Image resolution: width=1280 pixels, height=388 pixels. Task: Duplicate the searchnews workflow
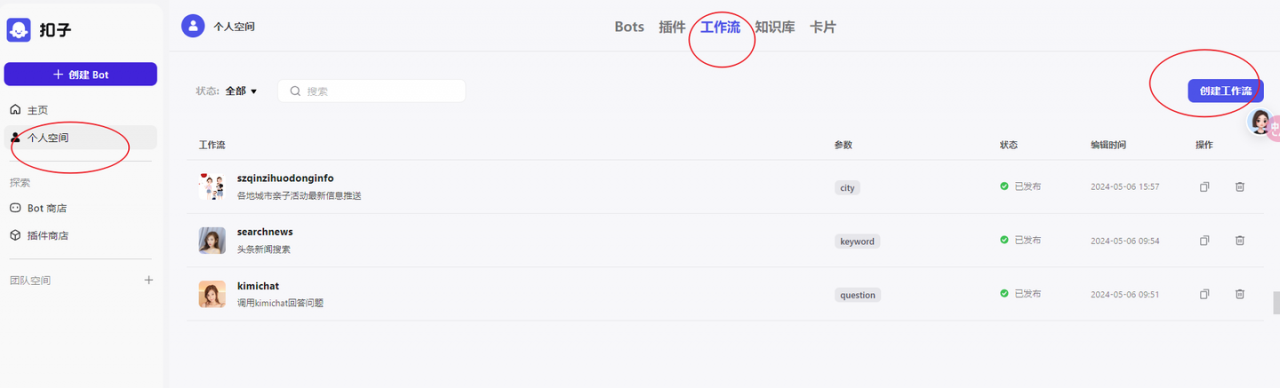tap(1205, 240)
